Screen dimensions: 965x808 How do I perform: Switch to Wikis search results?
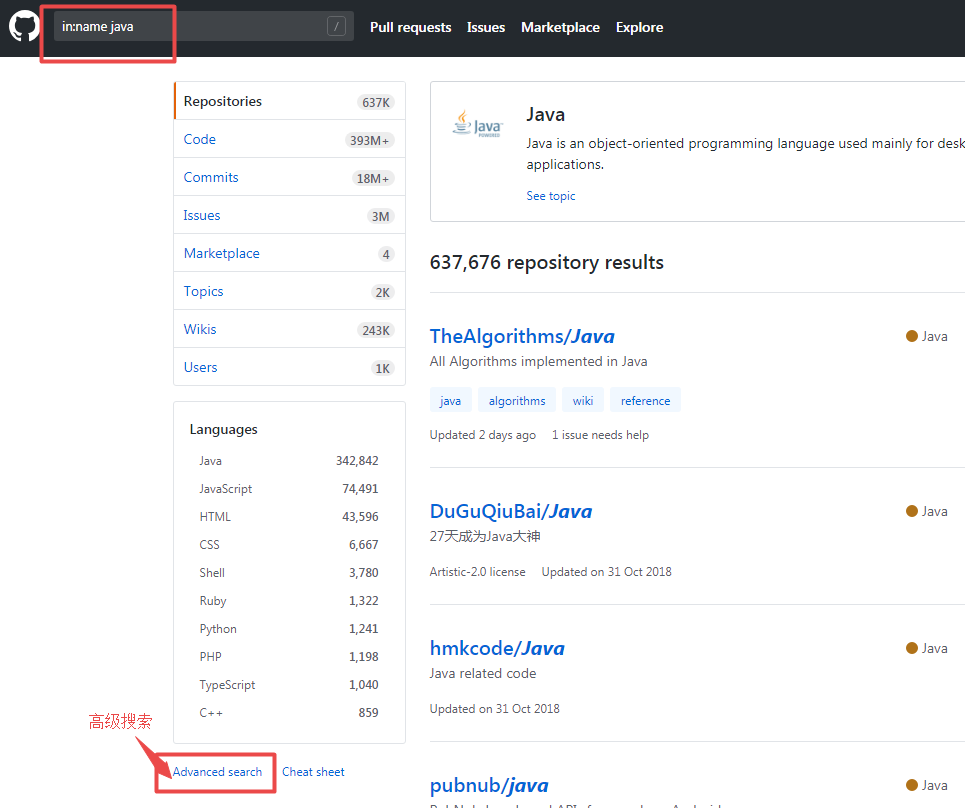pyautogui.click(x=289, y=329)
